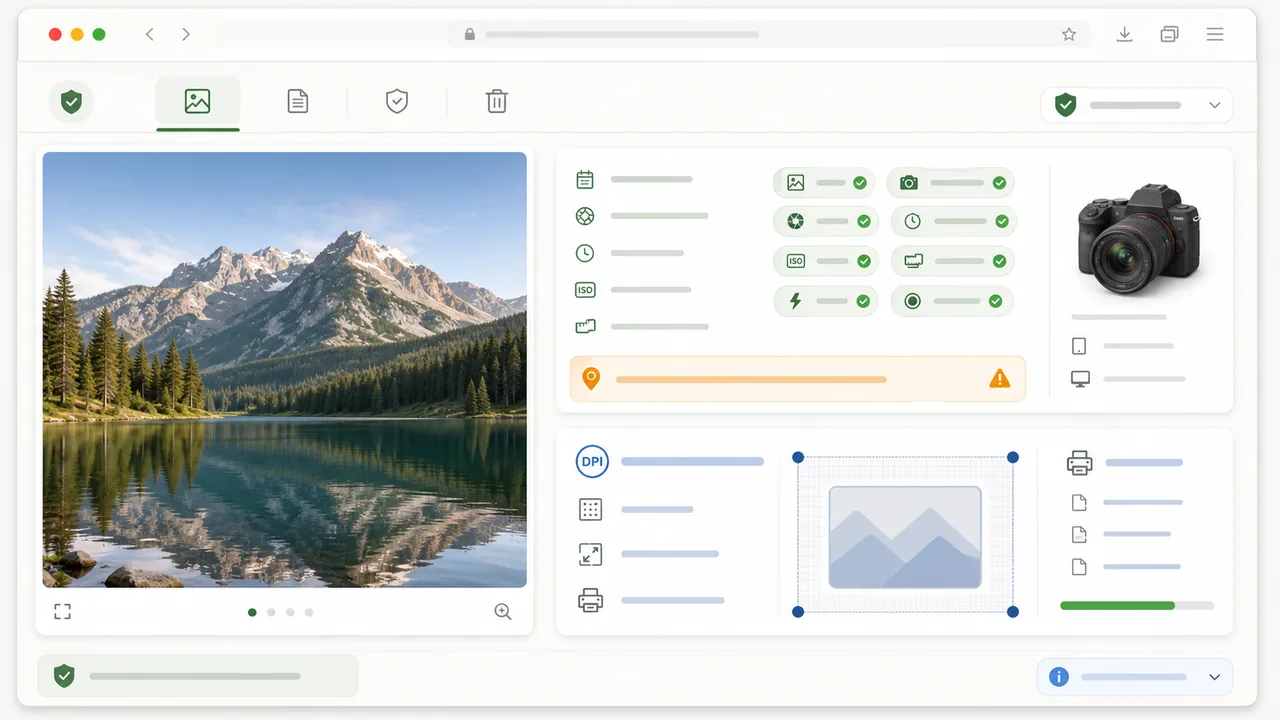
Task: Click the focal length ruler icon
Action: (585, 326)
